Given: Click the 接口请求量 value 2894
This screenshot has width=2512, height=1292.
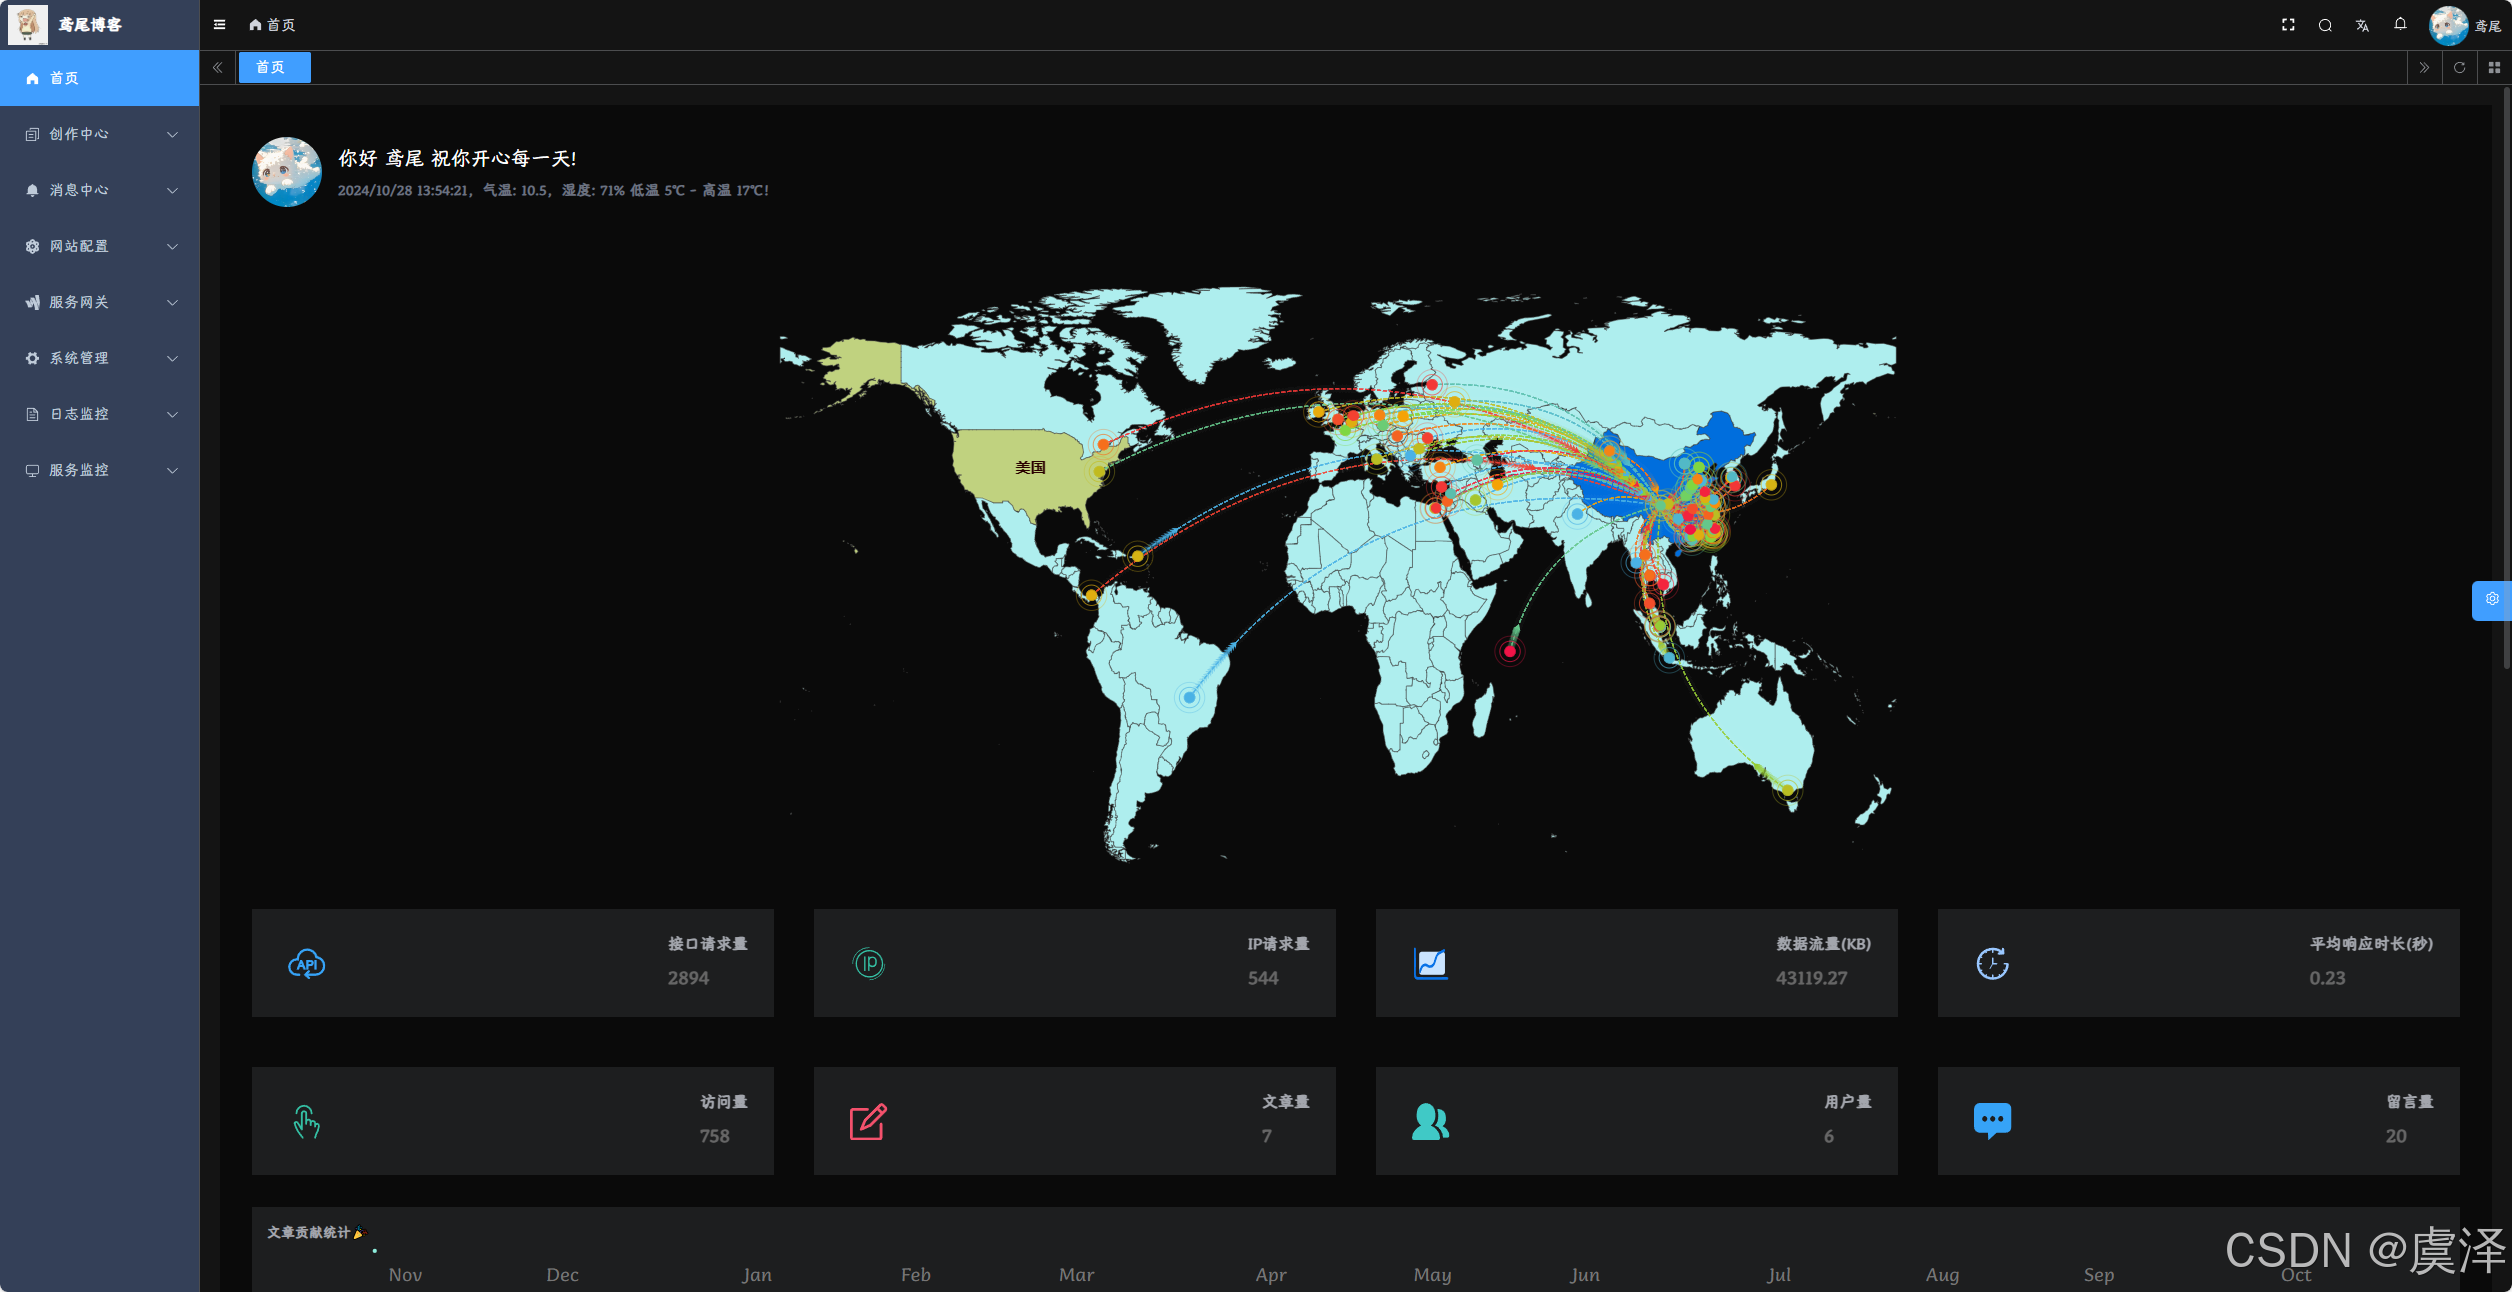Looking at the screenshot, I should [x=688, y=978].
